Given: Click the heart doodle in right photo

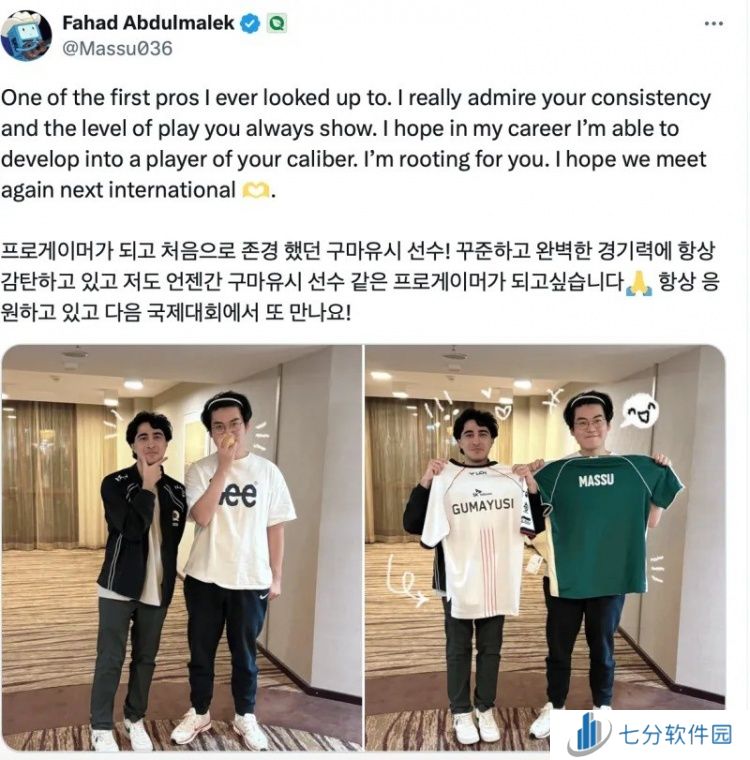Looking at the screenshot, I should coord(501,412).
